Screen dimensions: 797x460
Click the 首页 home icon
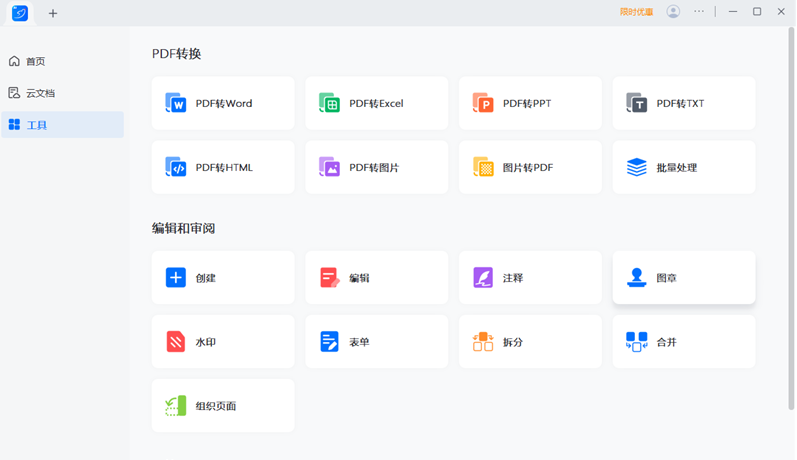14,61
